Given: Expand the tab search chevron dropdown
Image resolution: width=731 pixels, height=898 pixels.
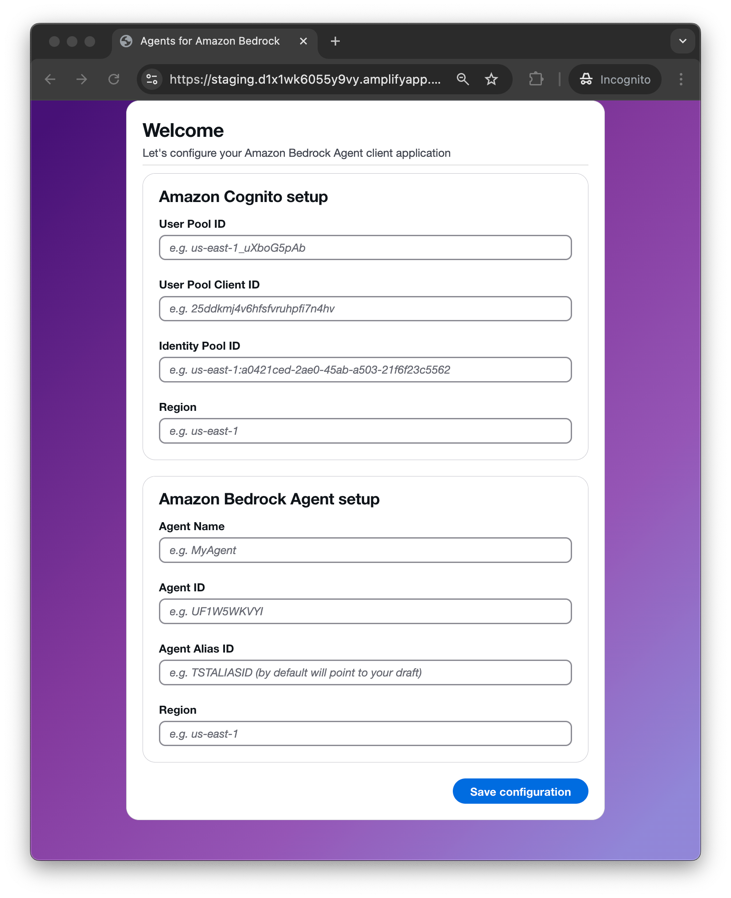Looking at the screenshot, I should click(683, 41).
